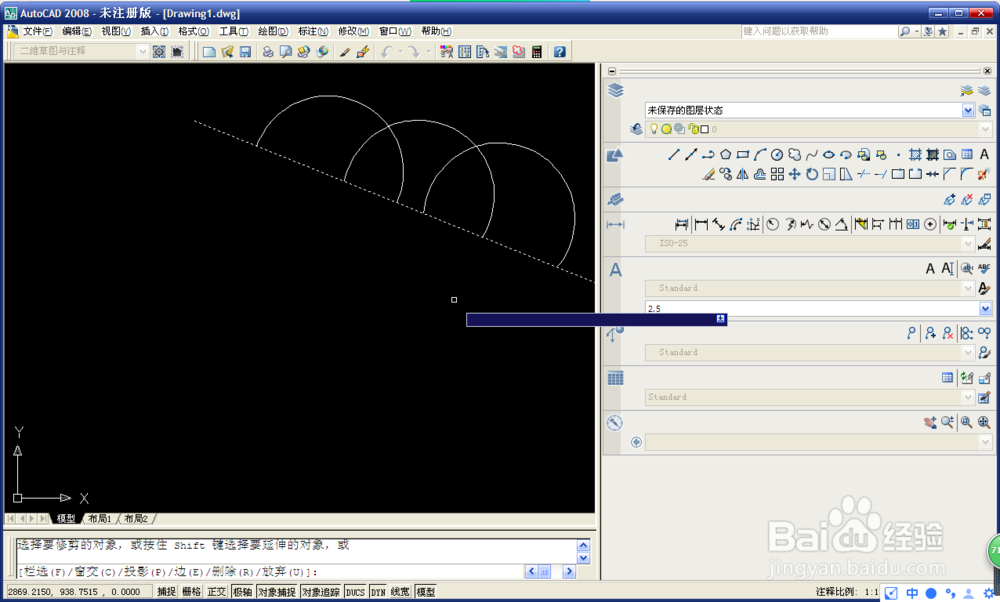The width and height of the screenshot is (1000, 602).
Task: Toggle 栅格 (Grid) display in status bar
Action: pos(191,592)
